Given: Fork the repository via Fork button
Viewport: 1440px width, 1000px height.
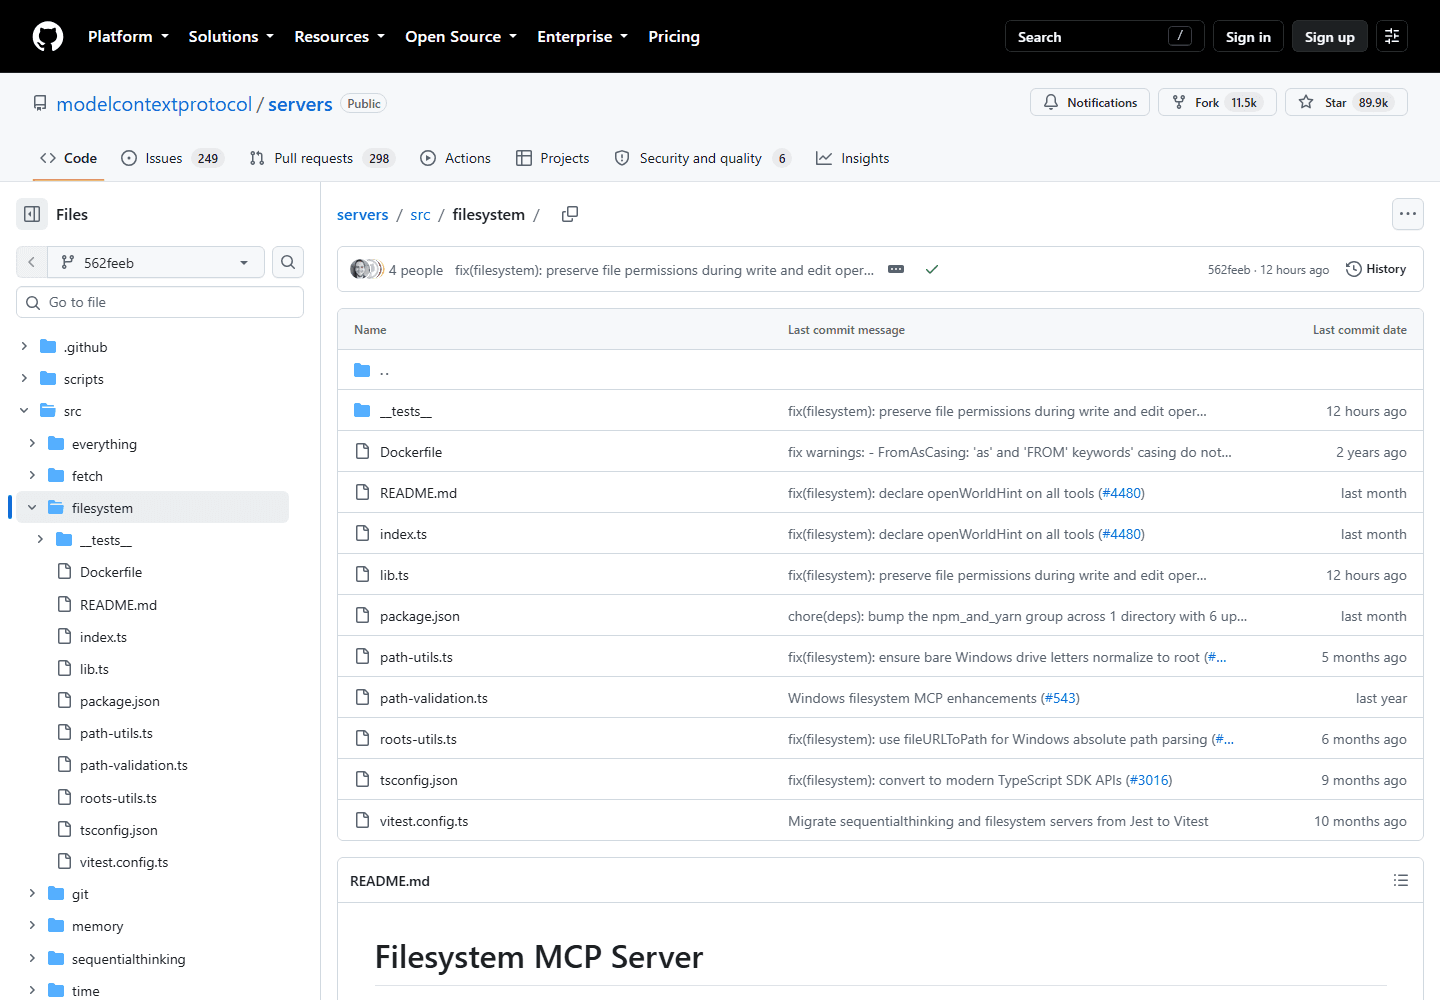Looking at the screenshot, I should coord(1217,102).
